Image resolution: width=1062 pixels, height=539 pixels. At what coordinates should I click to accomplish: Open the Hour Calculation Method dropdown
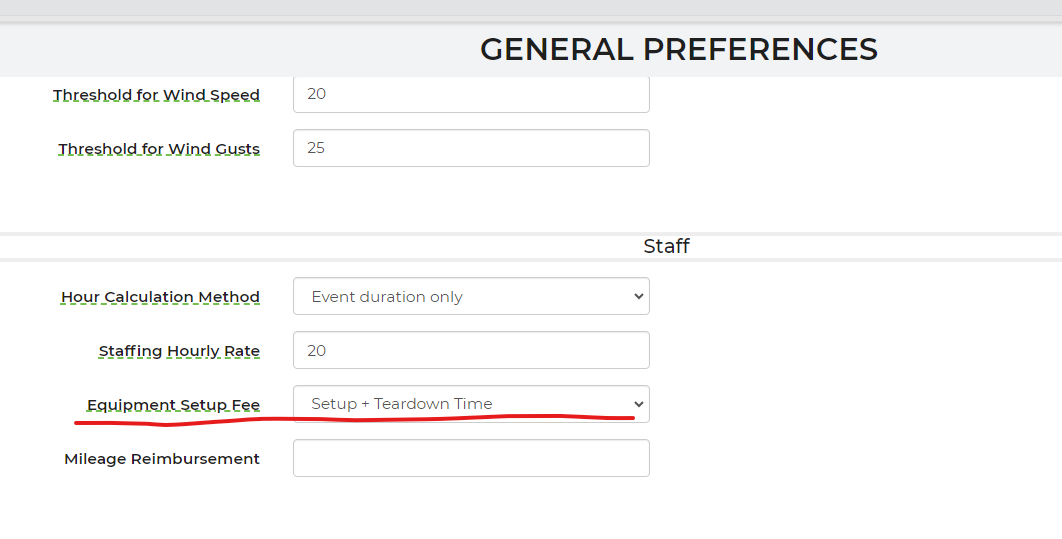point(470,297)
